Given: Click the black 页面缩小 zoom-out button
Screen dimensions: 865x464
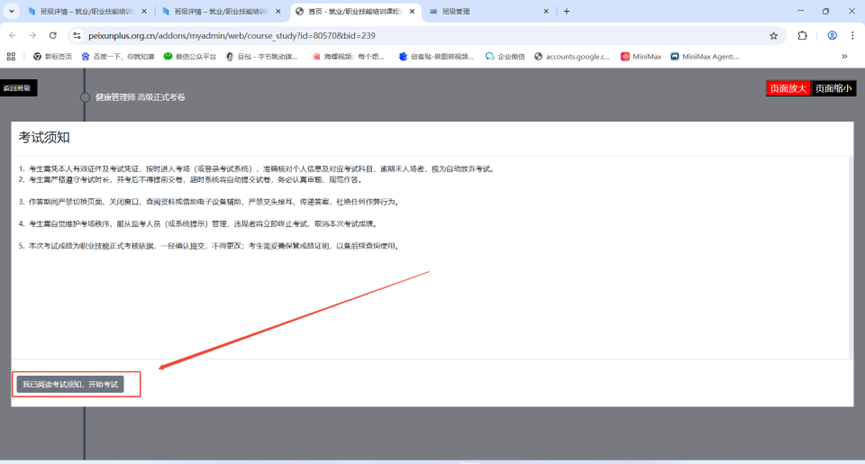Looking at the screenshot, I should pos(834,88).
